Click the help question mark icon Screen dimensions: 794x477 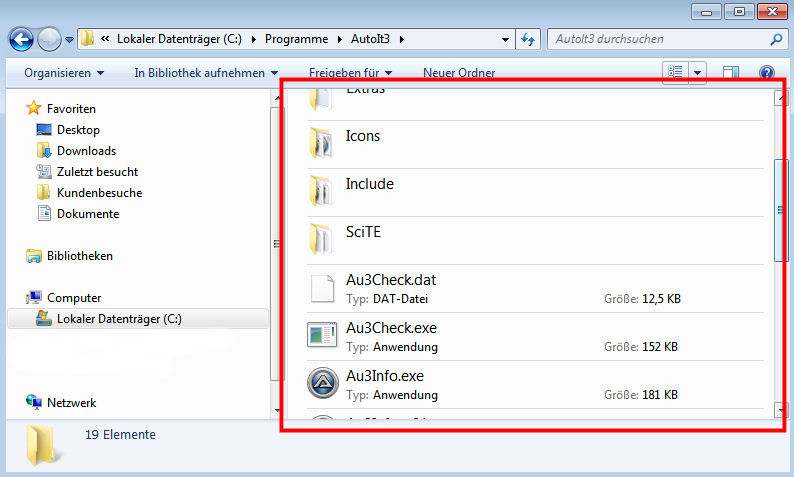(767, 73)
